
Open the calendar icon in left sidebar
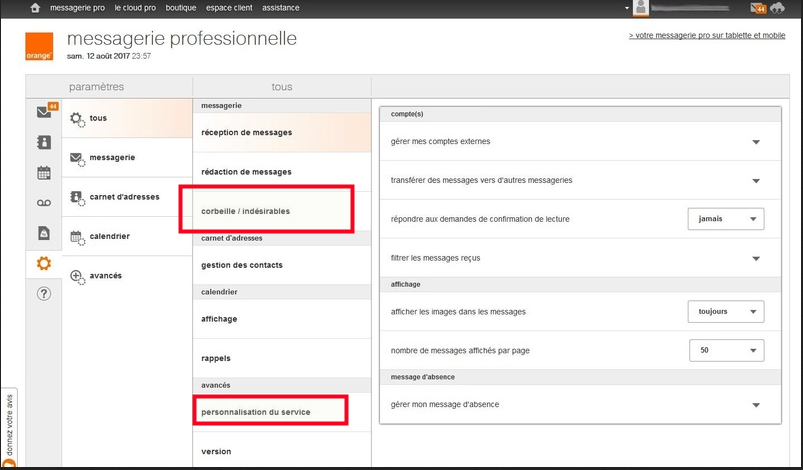[43, 172]
